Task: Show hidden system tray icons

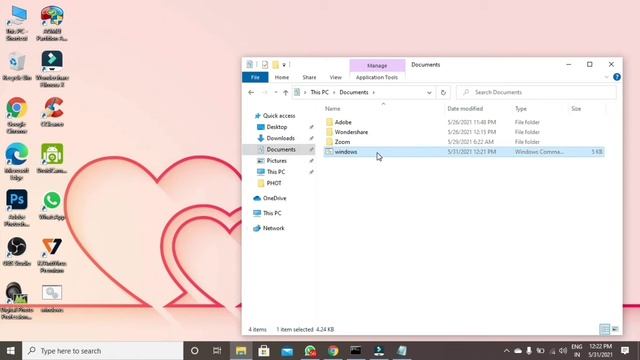Action: 507,351
